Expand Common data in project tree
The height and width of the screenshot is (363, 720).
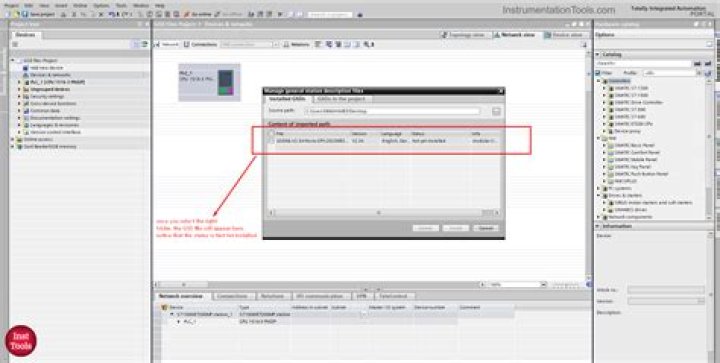(x=19, y=111)
